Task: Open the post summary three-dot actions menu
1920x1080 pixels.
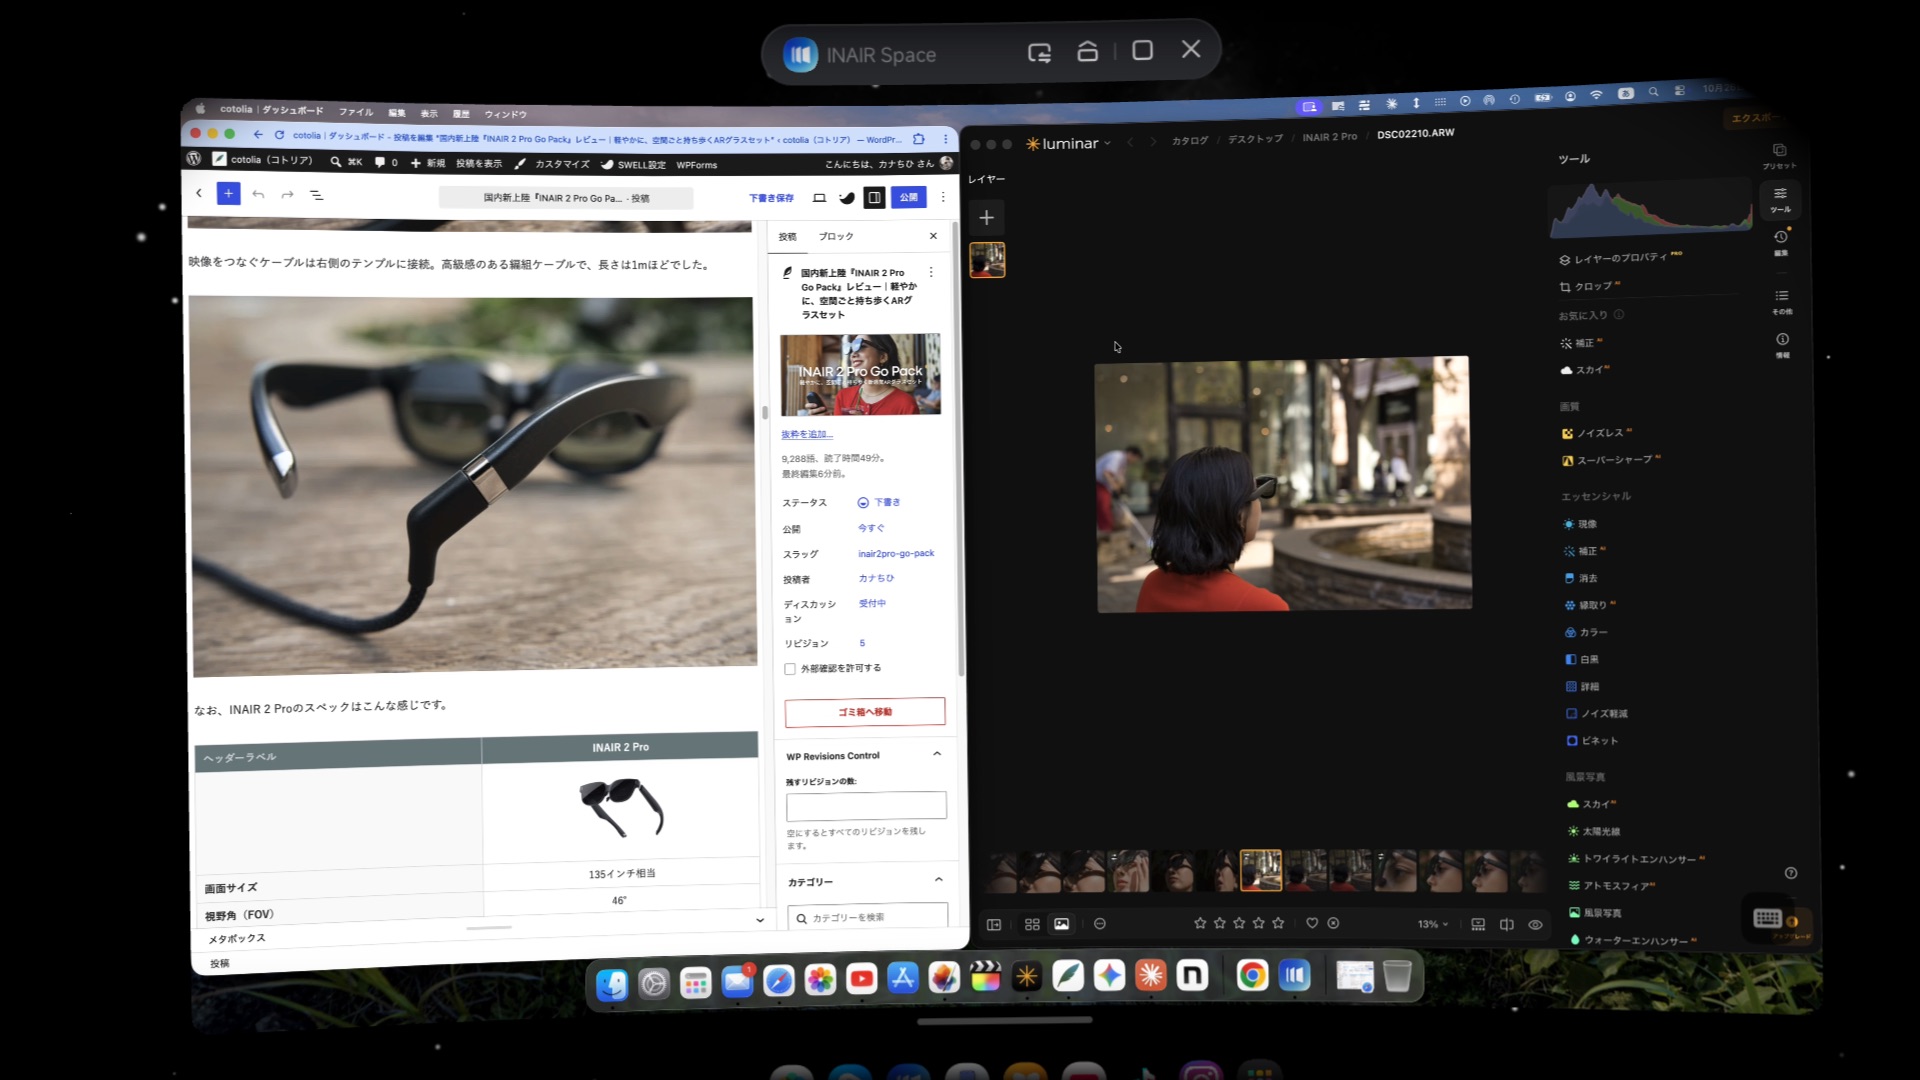Action: [931, 272]
